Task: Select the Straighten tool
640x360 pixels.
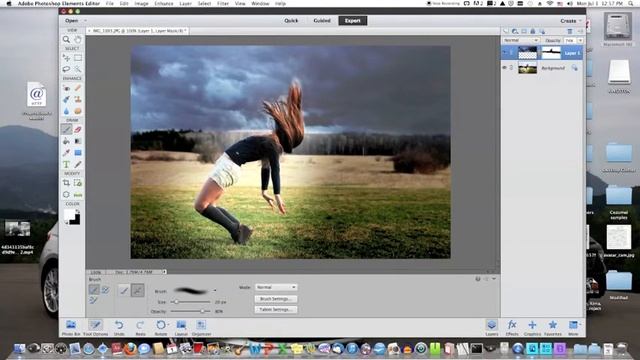Action: click(x=78, y=195)
